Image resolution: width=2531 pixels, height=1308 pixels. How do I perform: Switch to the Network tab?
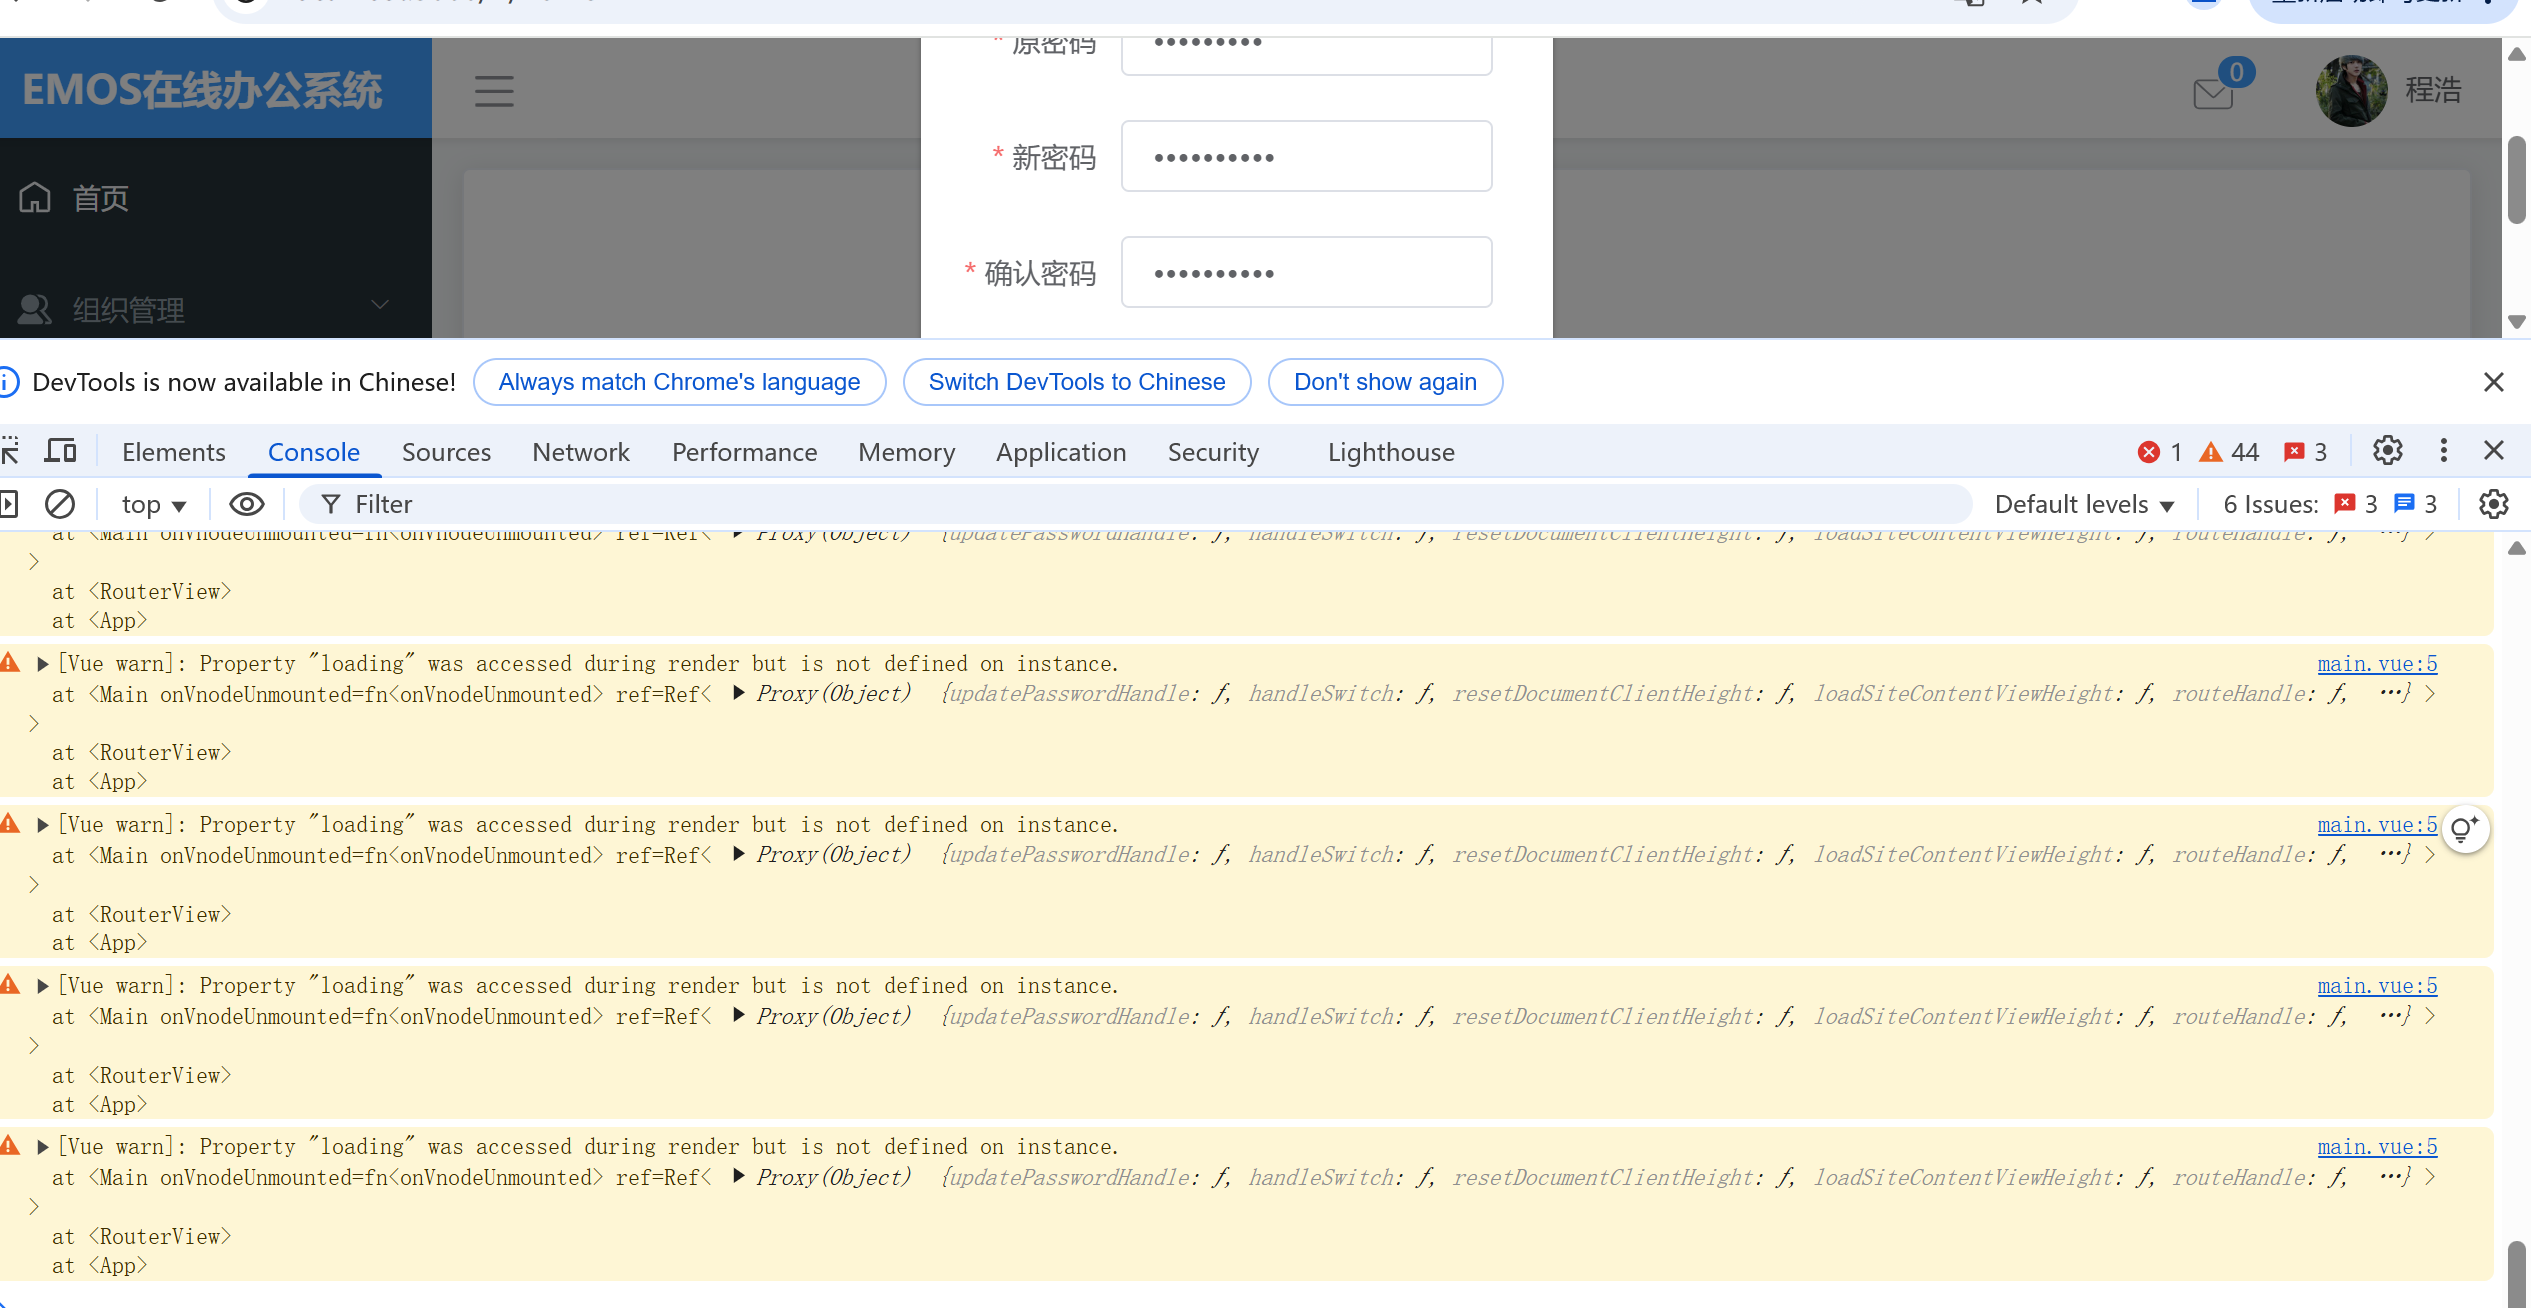tap(580, 453)
